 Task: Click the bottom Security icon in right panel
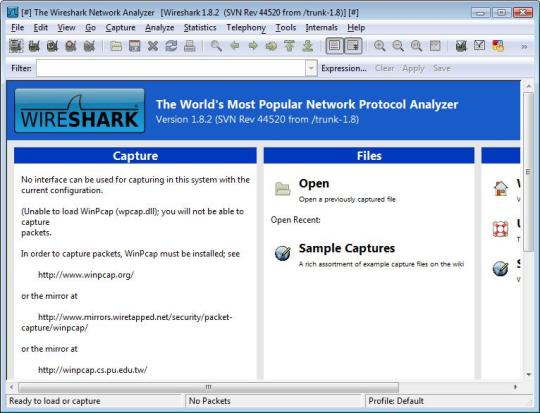(500, 268)
